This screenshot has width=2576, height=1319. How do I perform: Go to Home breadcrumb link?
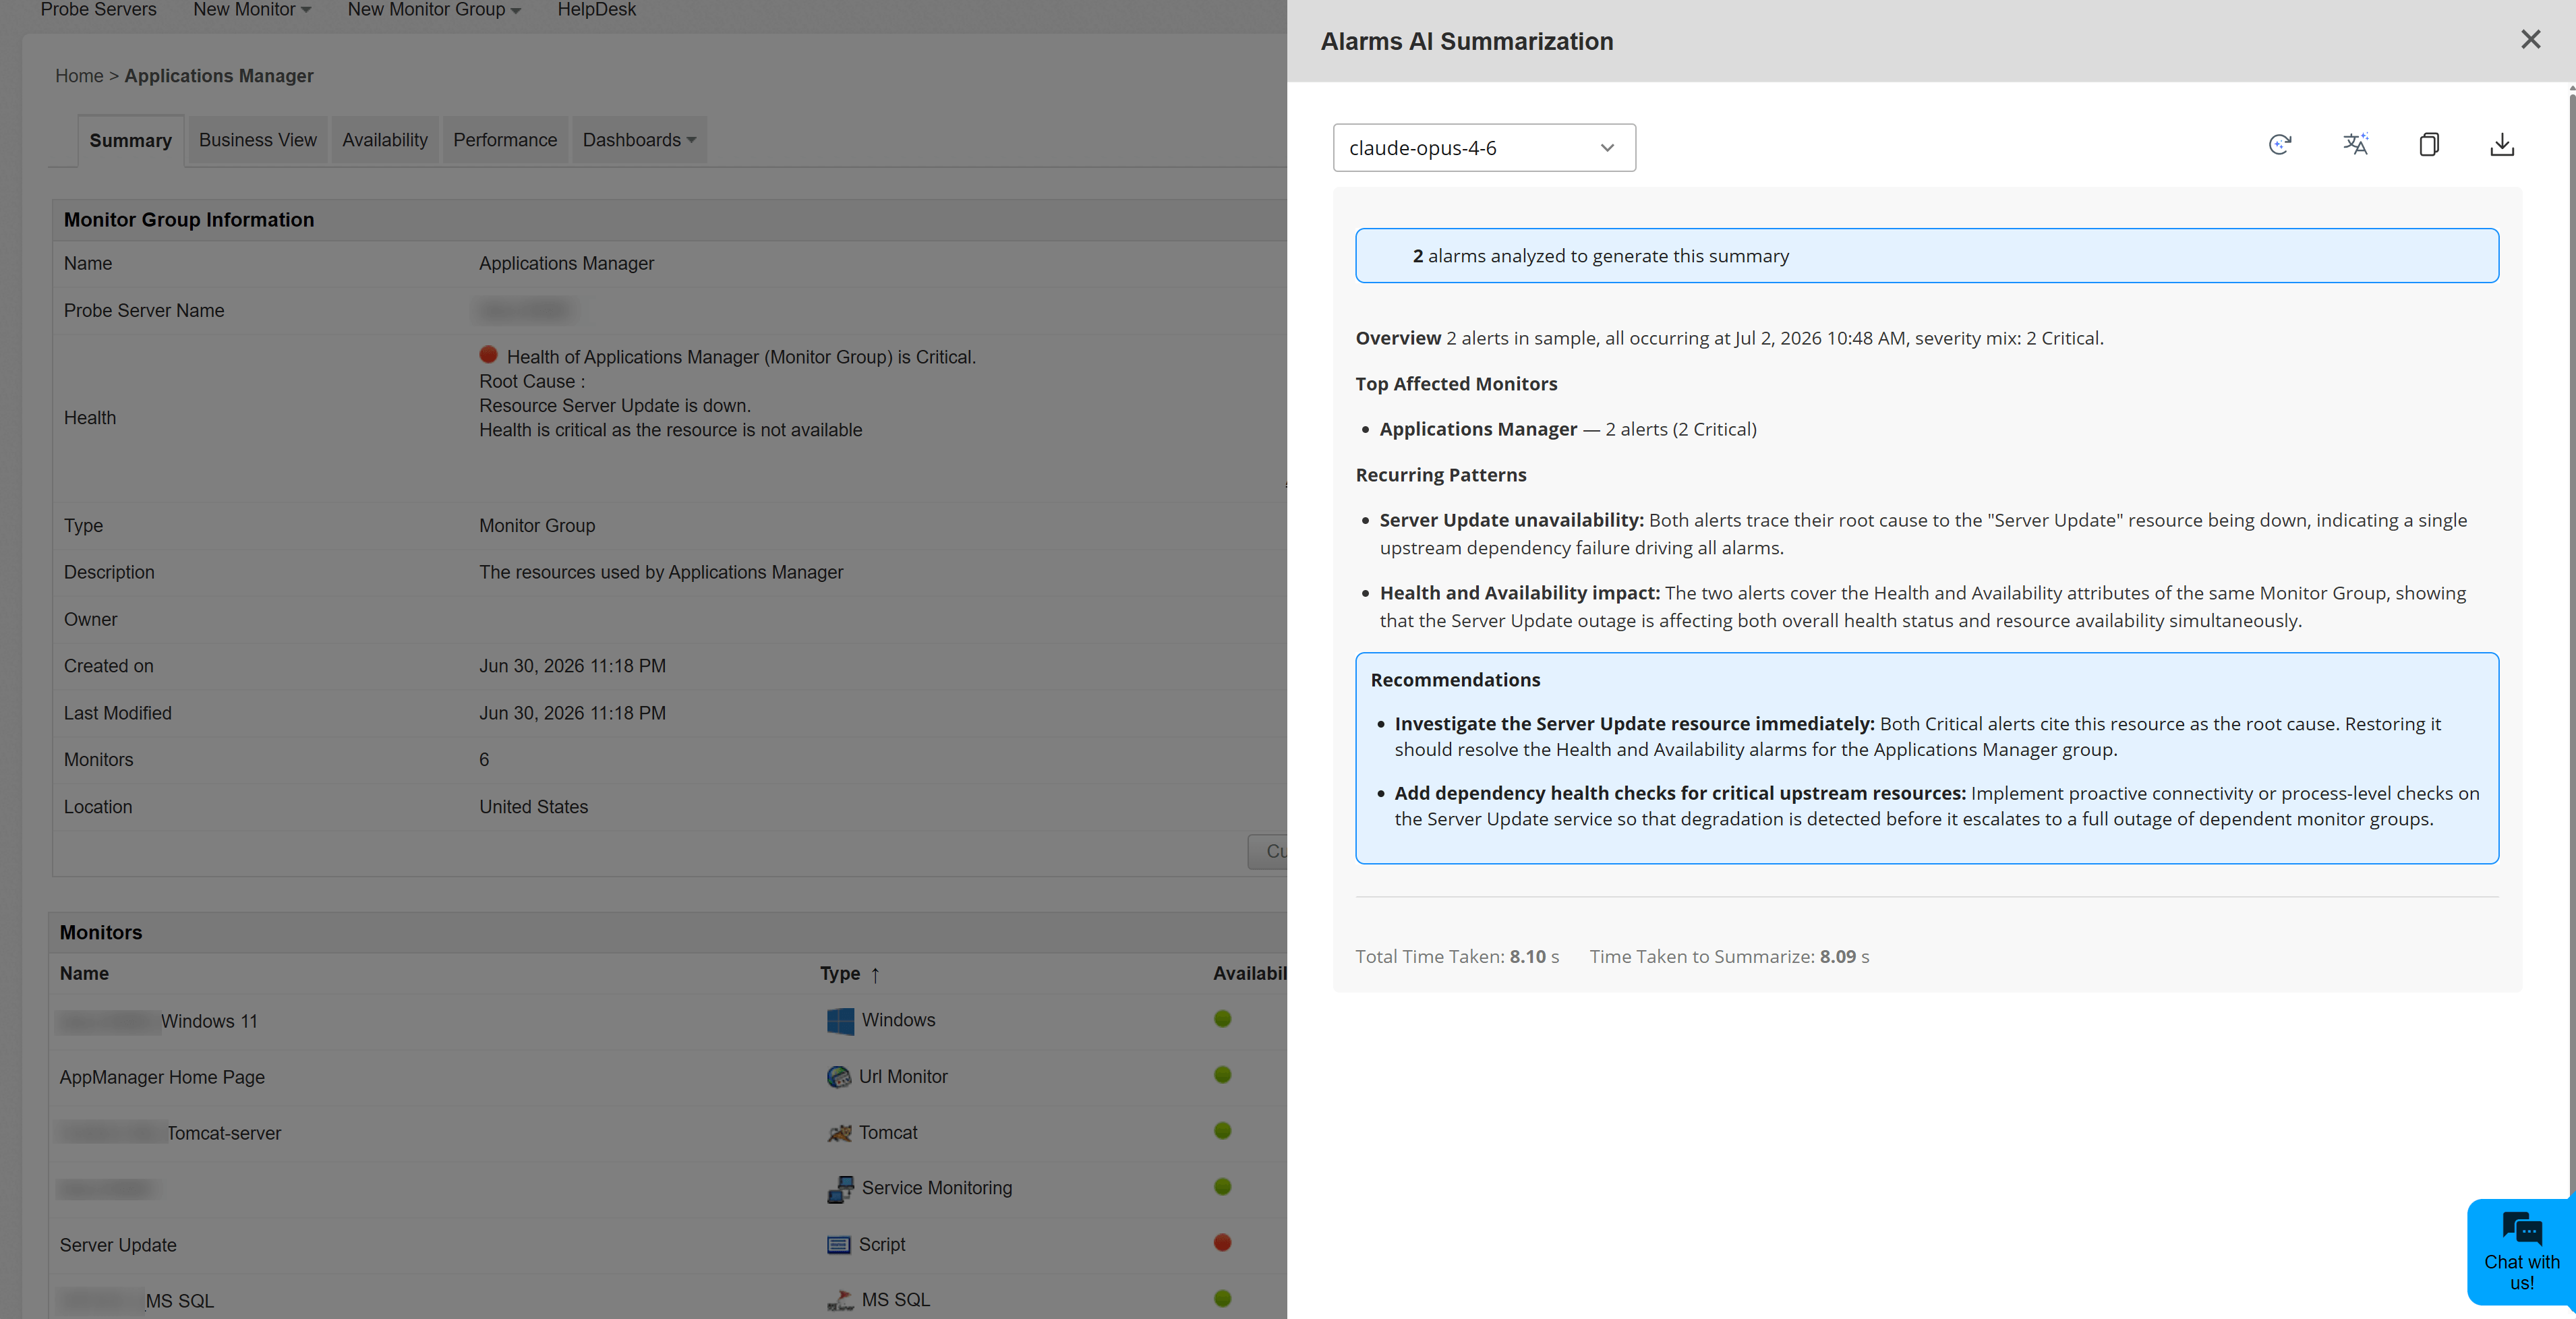point(79,76)
